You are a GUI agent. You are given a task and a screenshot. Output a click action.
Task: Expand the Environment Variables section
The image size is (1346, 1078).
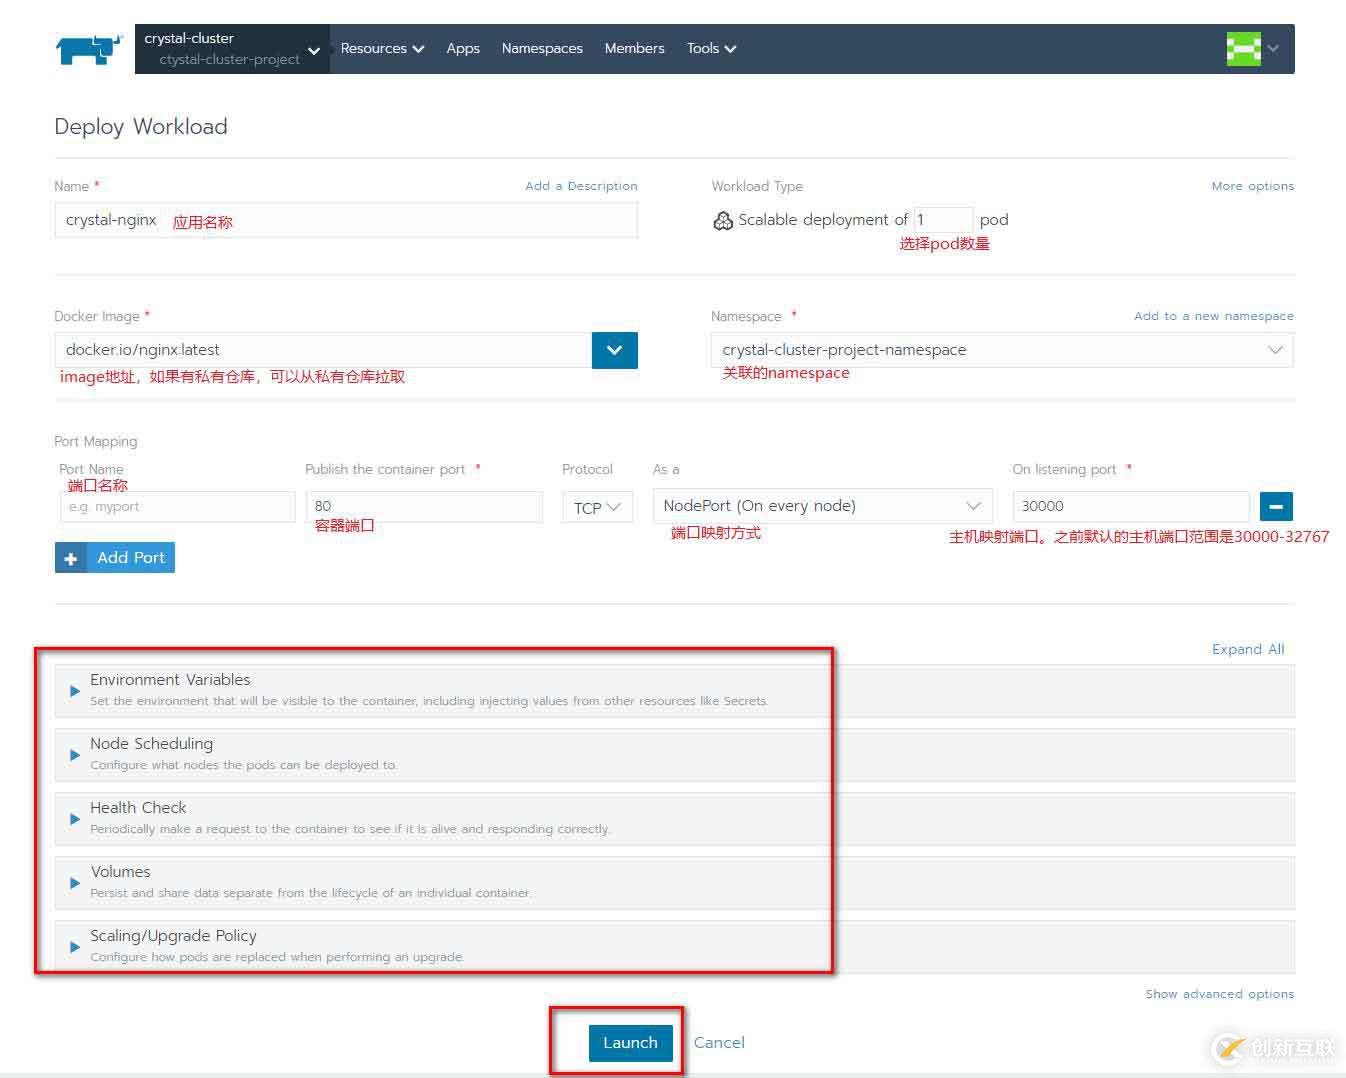675,690
